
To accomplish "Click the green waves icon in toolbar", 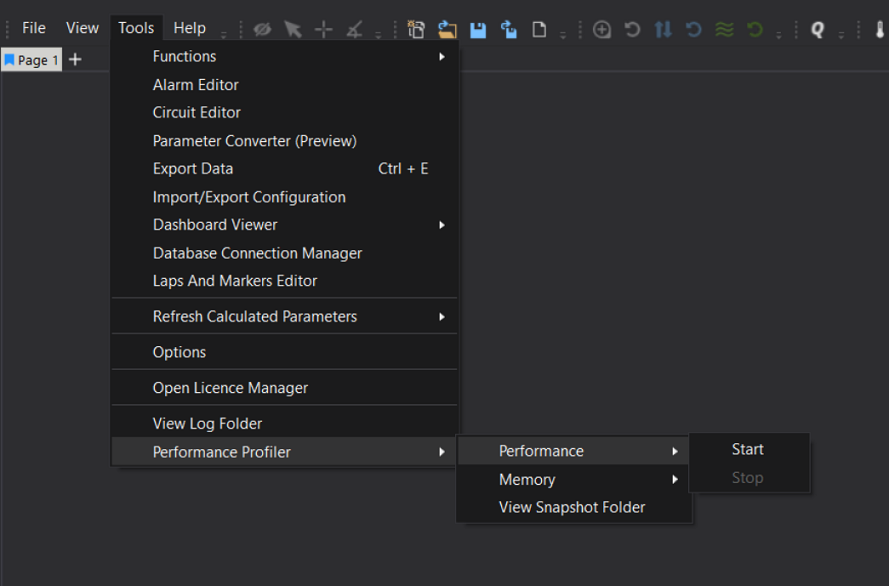I will pyautogui.click(x=724, y=29).
